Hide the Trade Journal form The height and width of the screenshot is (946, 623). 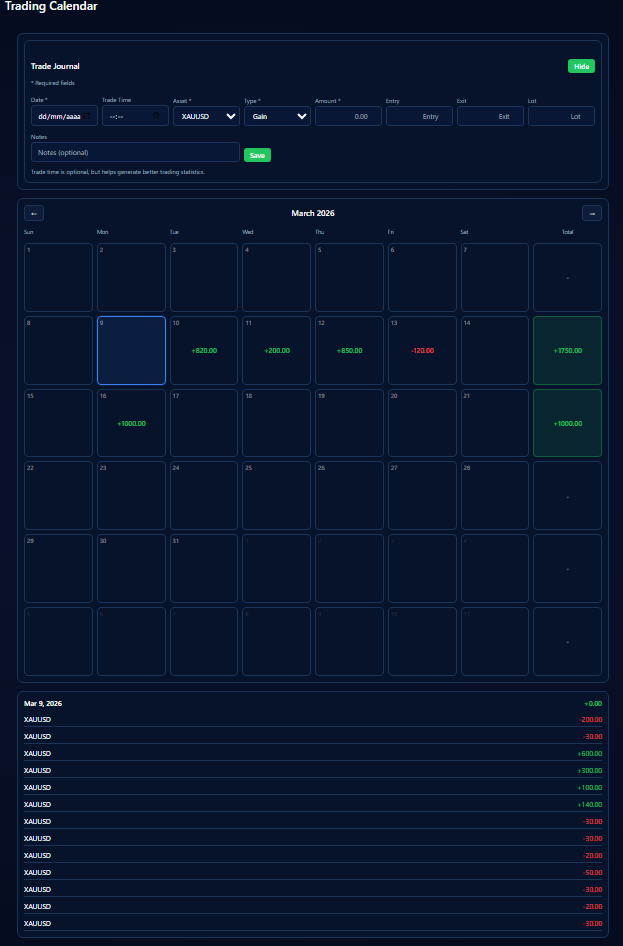click(581, 66)
